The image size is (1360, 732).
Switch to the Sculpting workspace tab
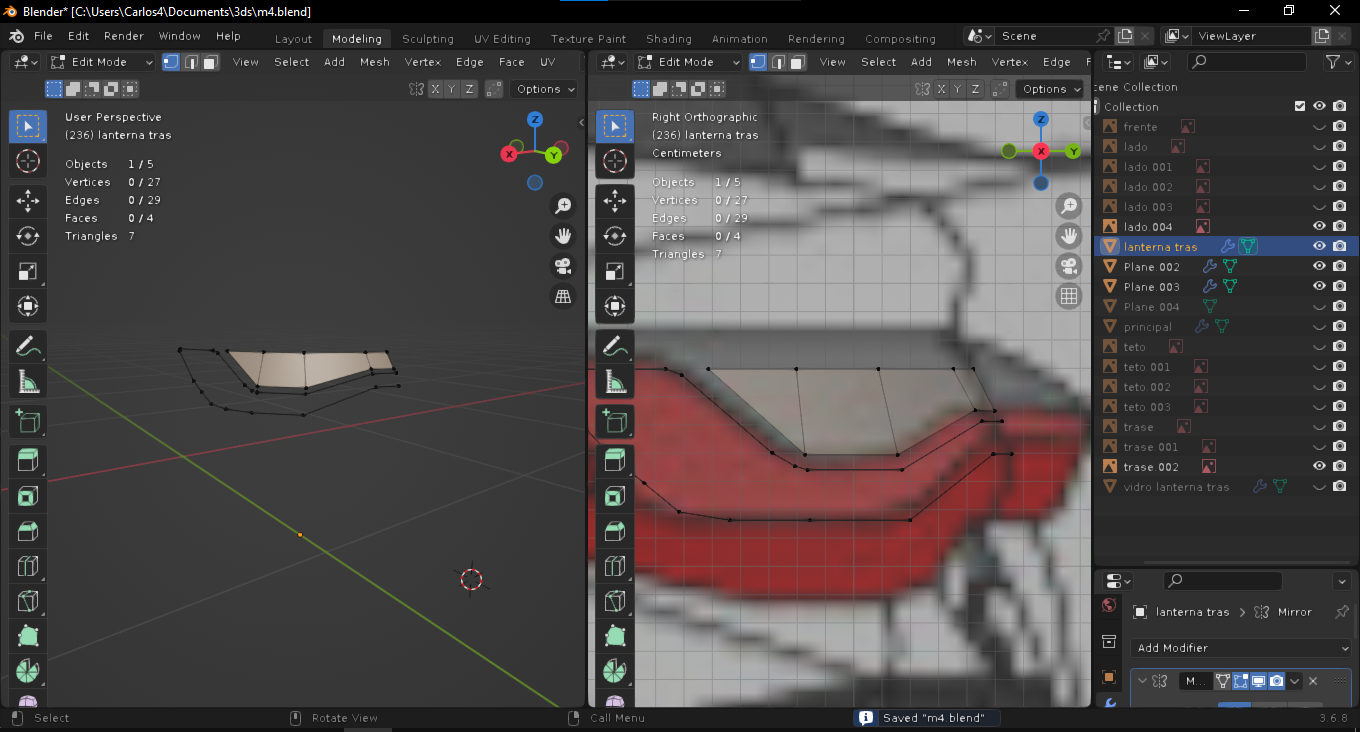[428, 39]
